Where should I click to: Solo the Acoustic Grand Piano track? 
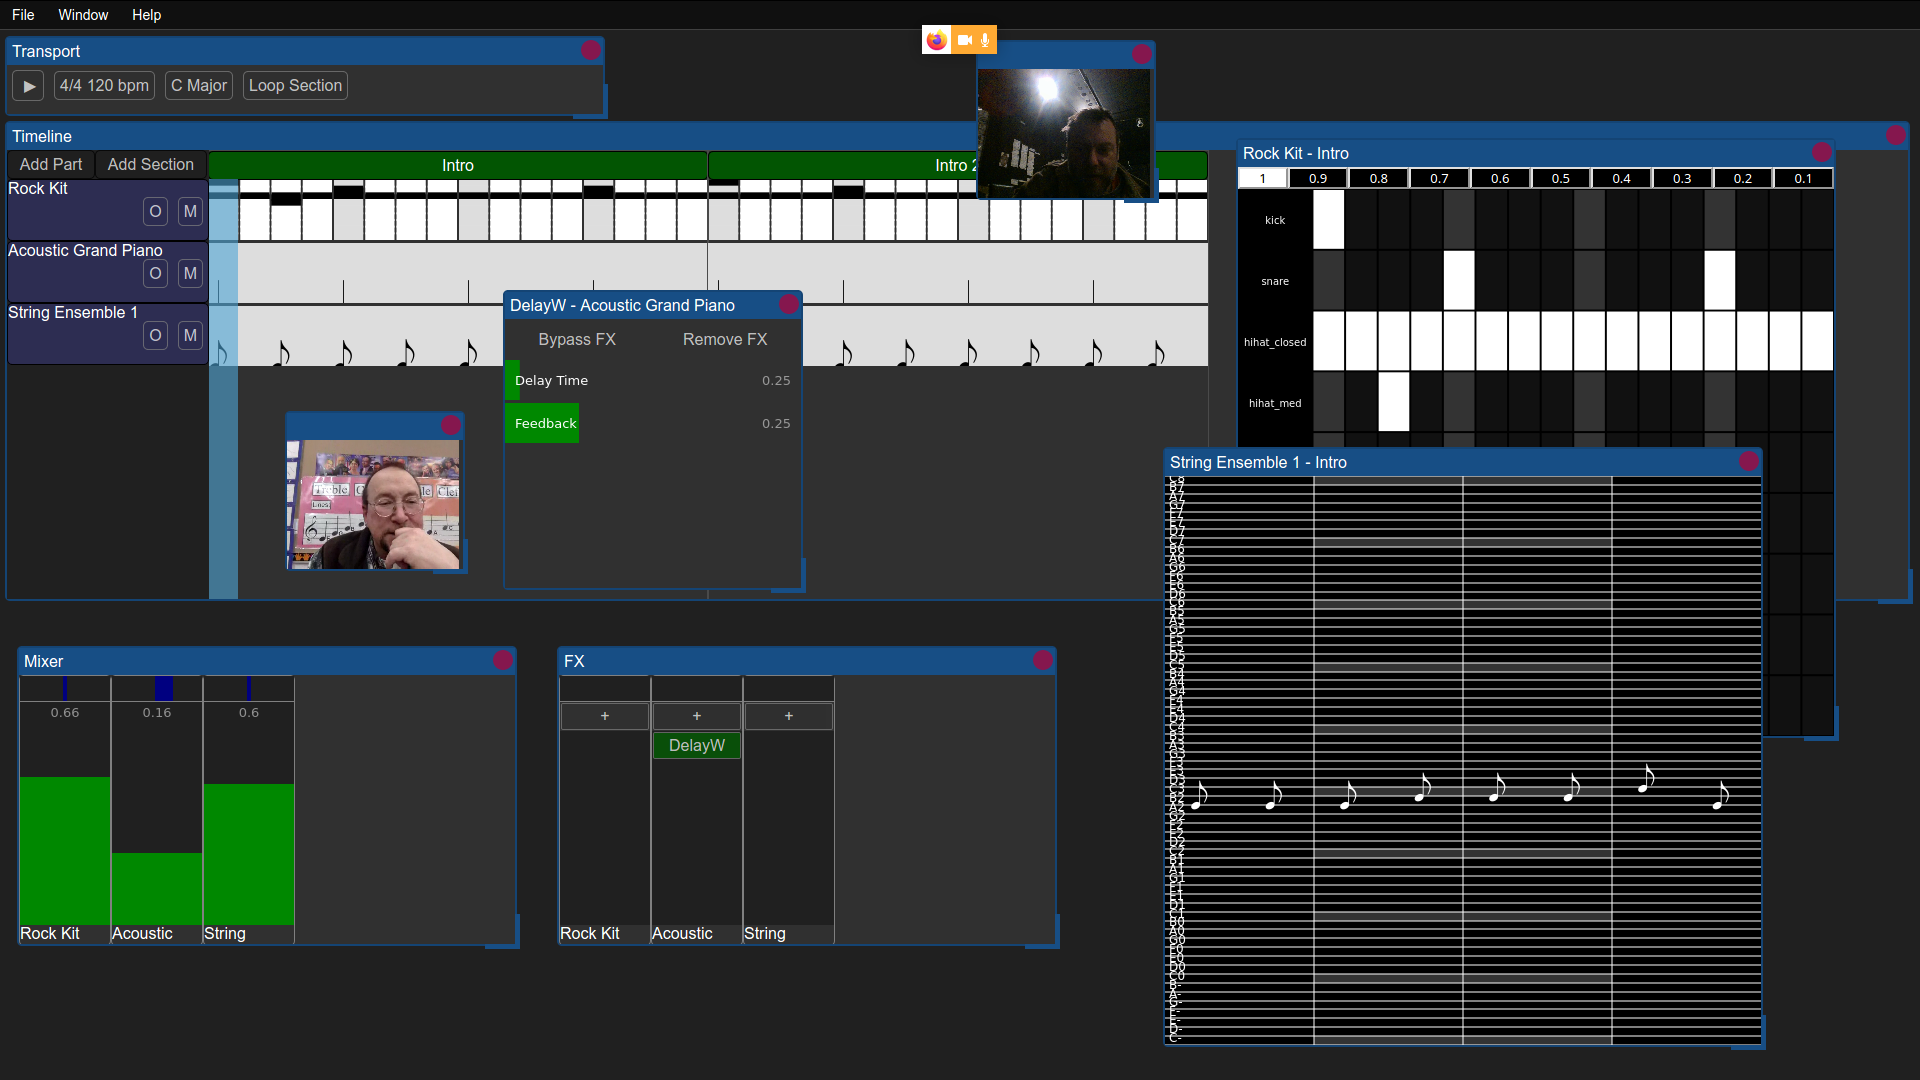pos(155,274)
